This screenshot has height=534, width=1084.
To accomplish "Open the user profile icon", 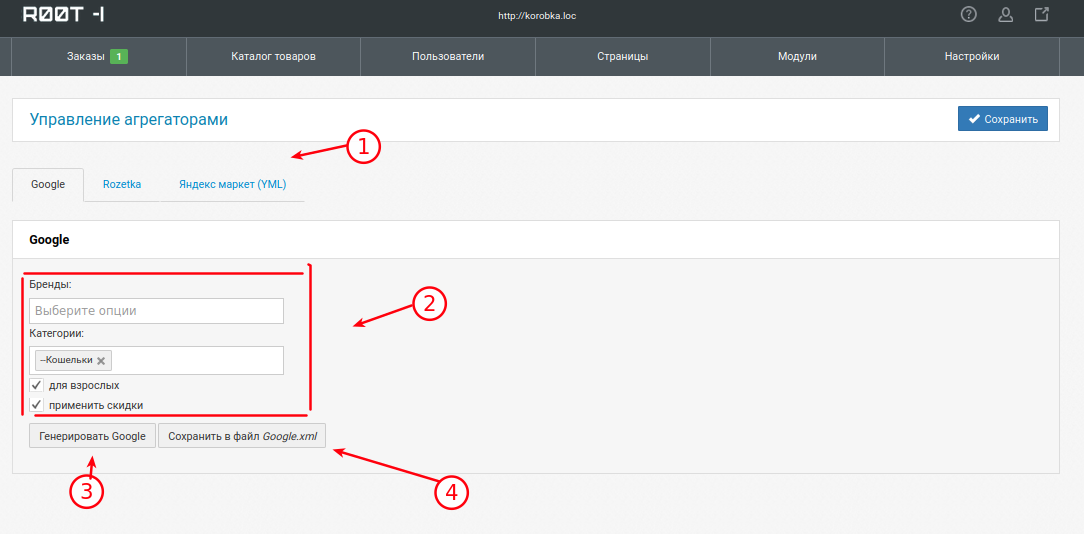I will pos(1005,15).
